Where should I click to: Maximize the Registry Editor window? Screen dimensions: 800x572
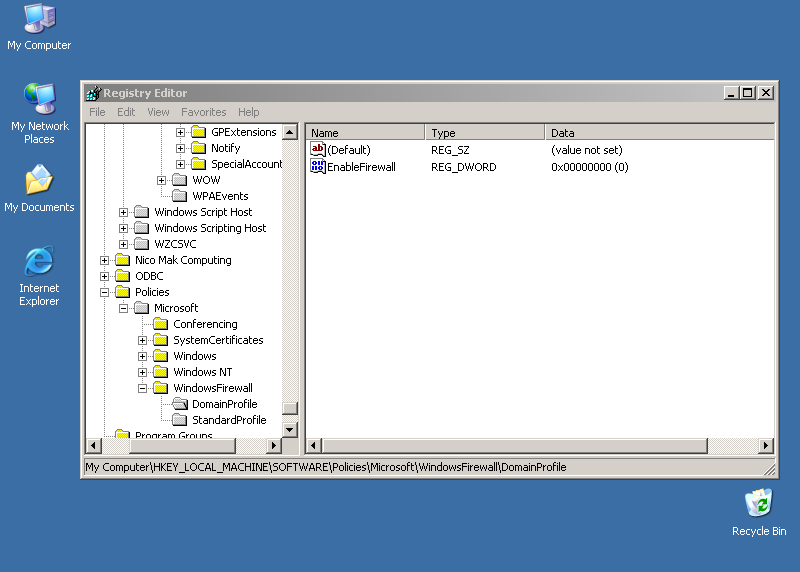[748, 93]
